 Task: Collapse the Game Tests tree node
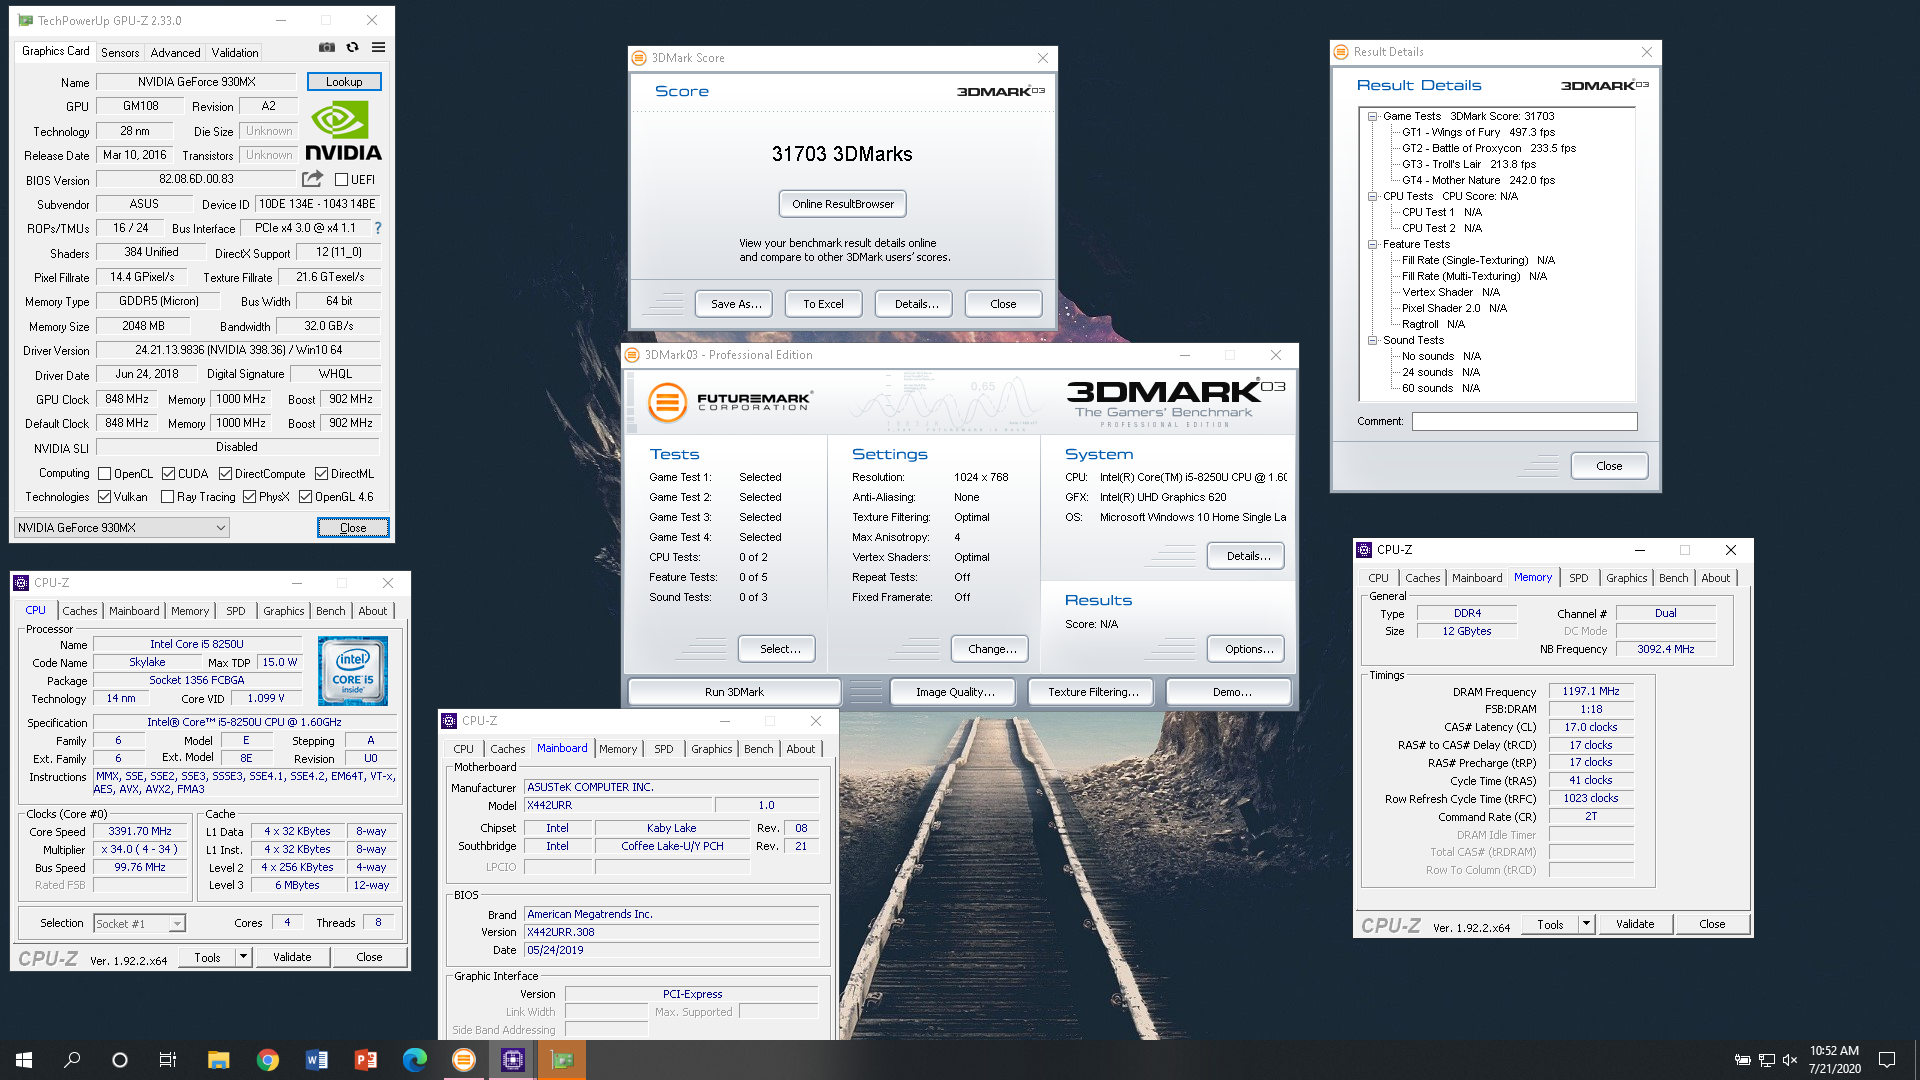[1373, 116]
